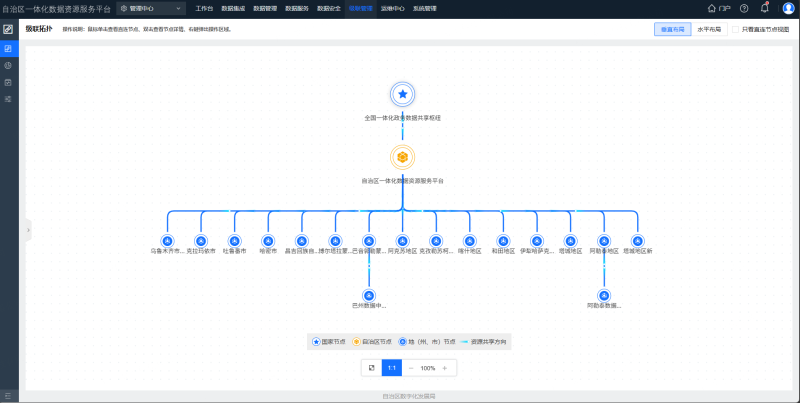Open the user avatar icon

click(788, 9)
